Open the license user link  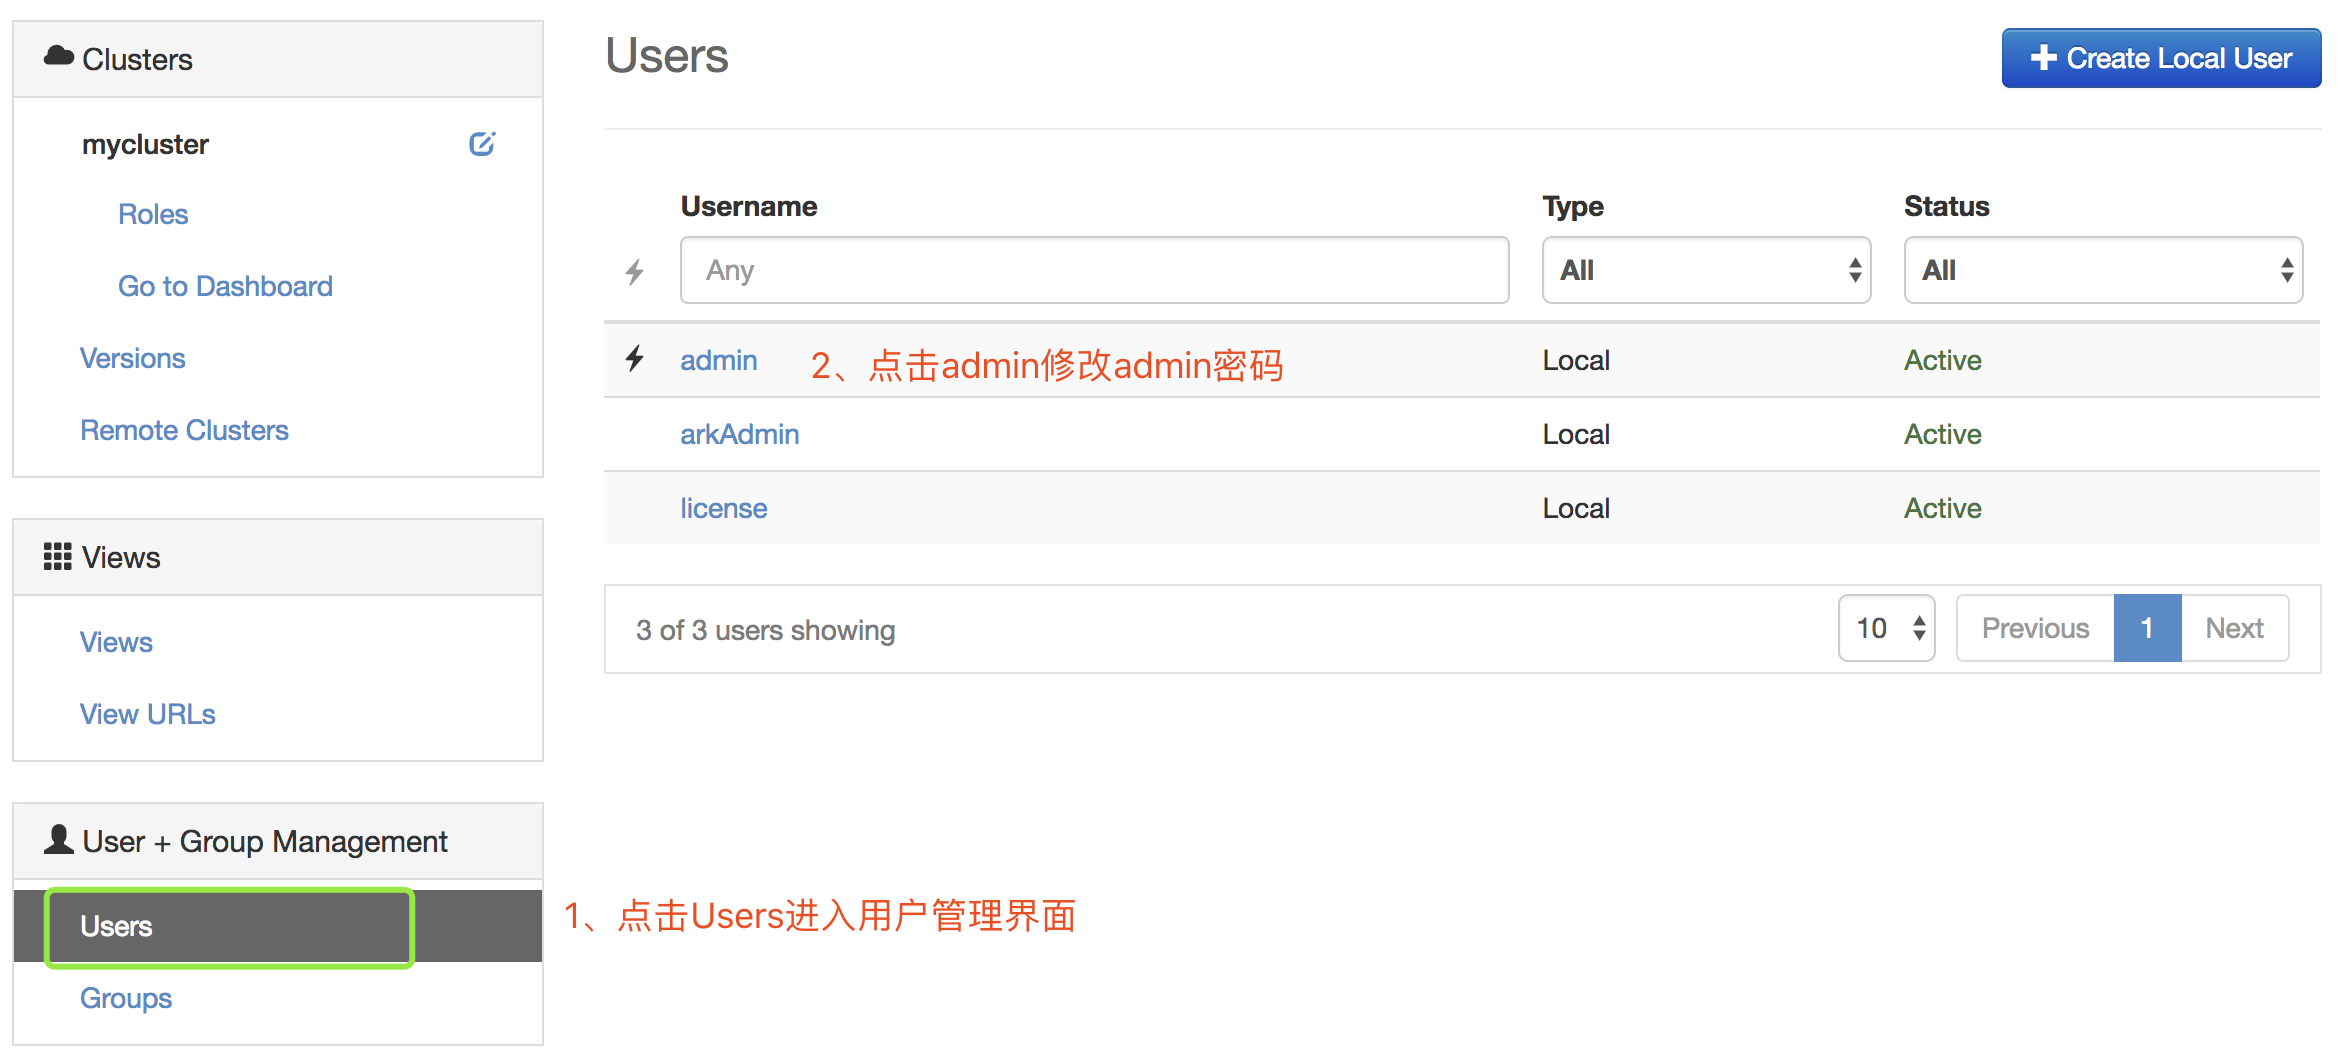tap(724, 508)
